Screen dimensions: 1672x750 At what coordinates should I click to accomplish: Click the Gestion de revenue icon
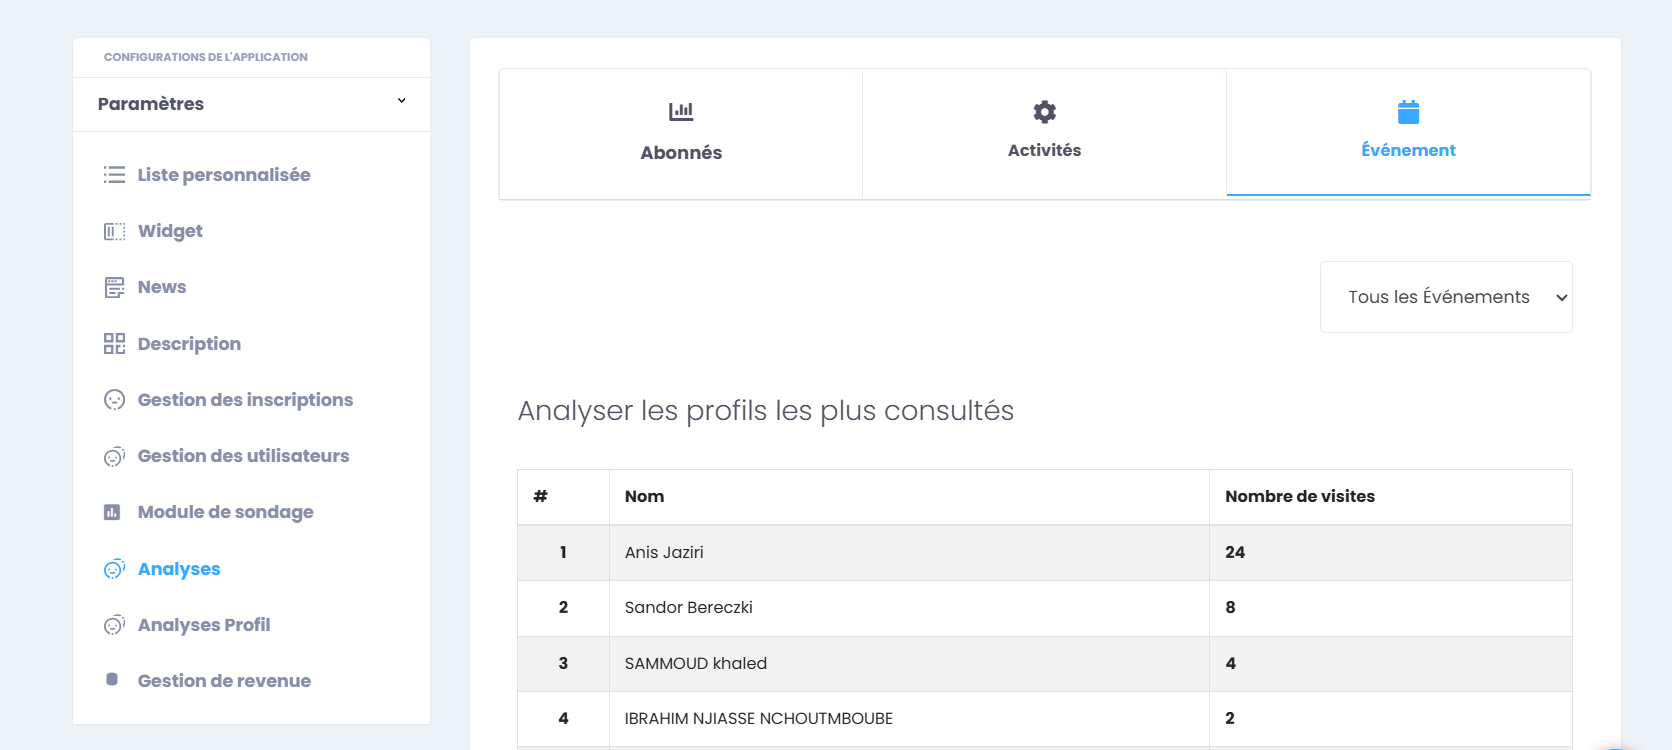(x=112, y=680)
